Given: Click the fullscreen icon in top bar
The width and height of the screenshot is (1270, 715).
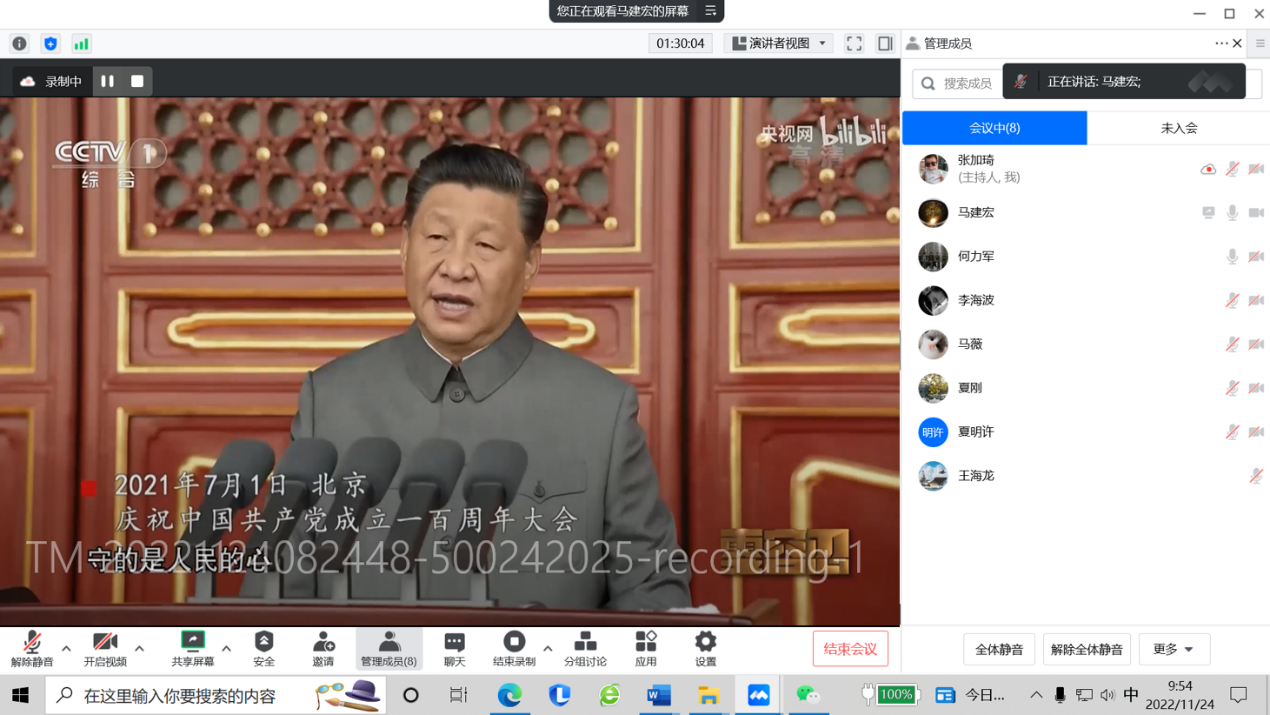Looking at the screenshot, I should coord(854,44).
